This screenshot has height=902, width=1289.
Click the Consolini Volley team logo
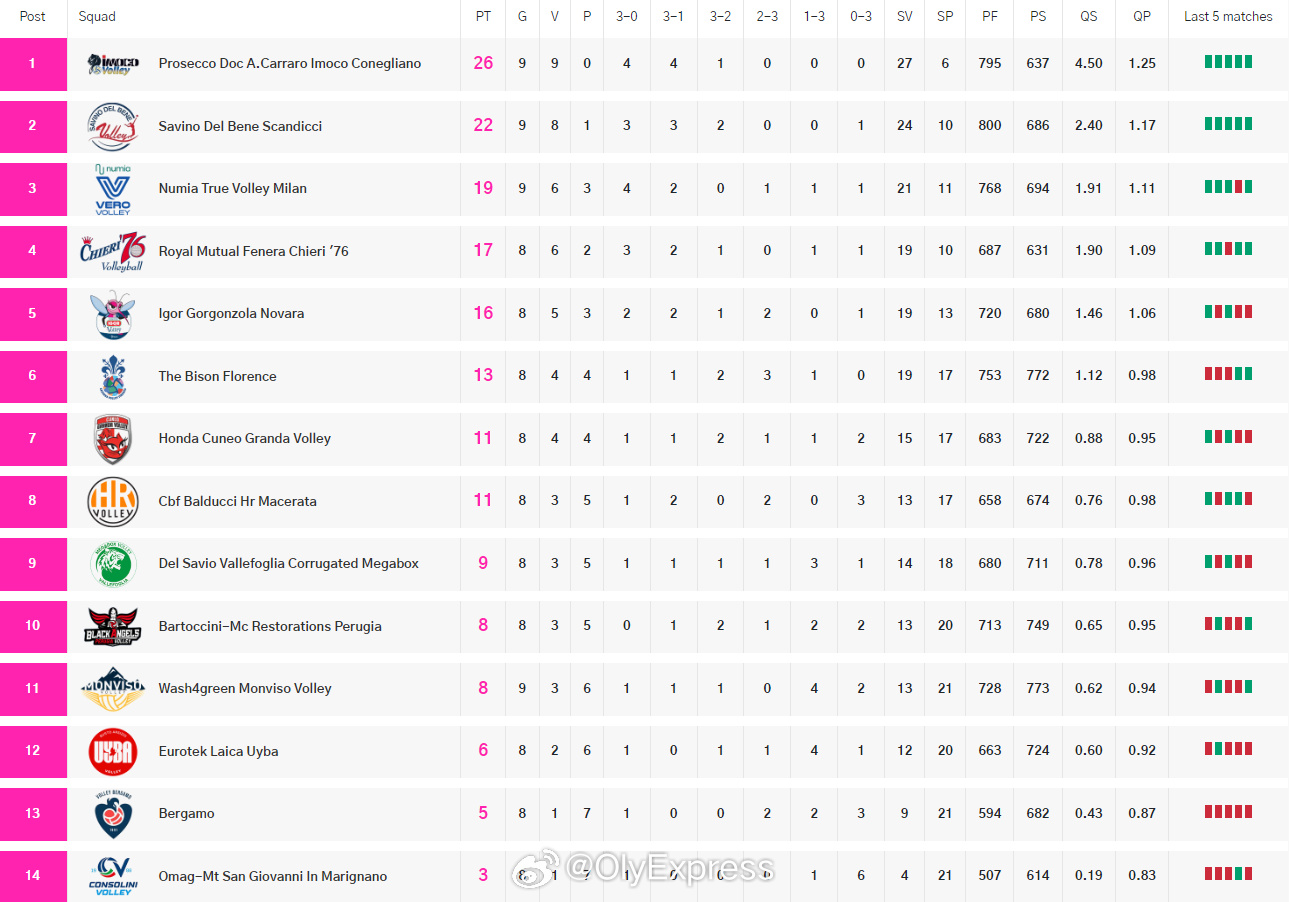coord(113,876)
